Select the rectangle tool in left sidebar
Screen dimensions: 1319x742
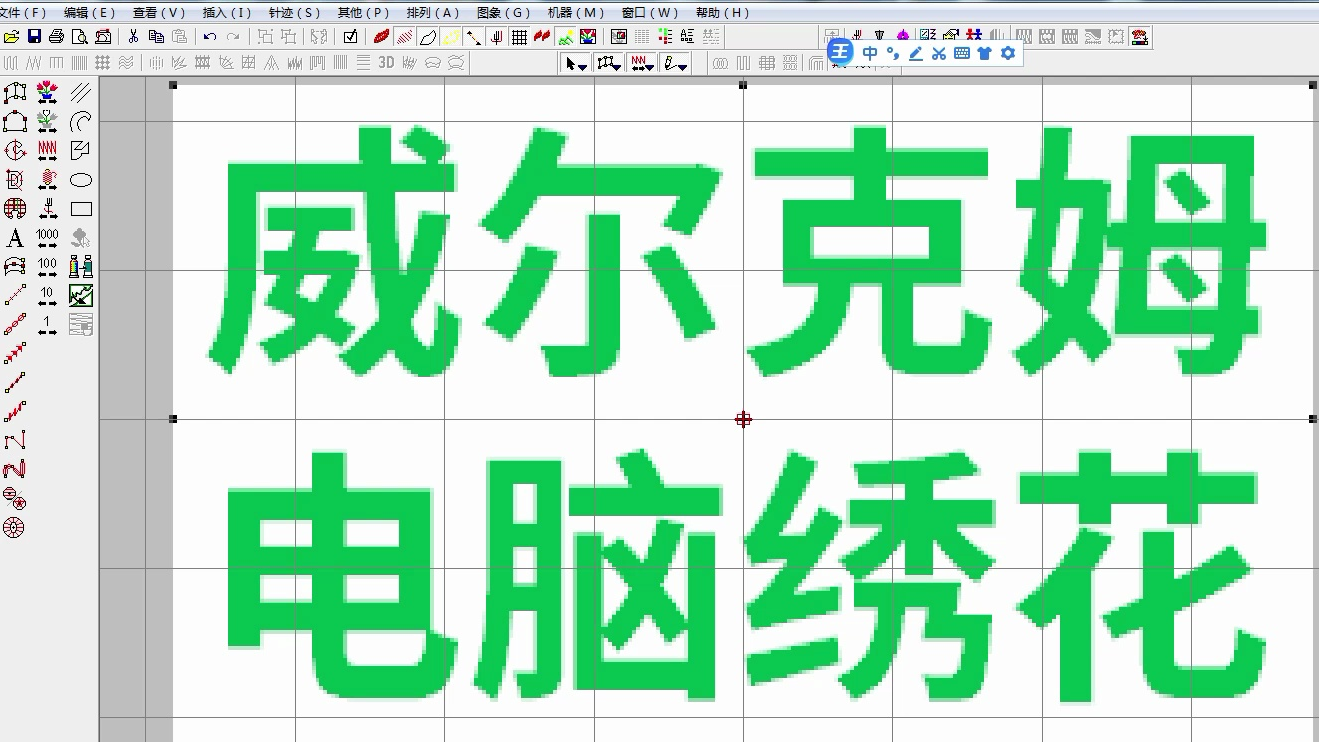click(81, 208)
